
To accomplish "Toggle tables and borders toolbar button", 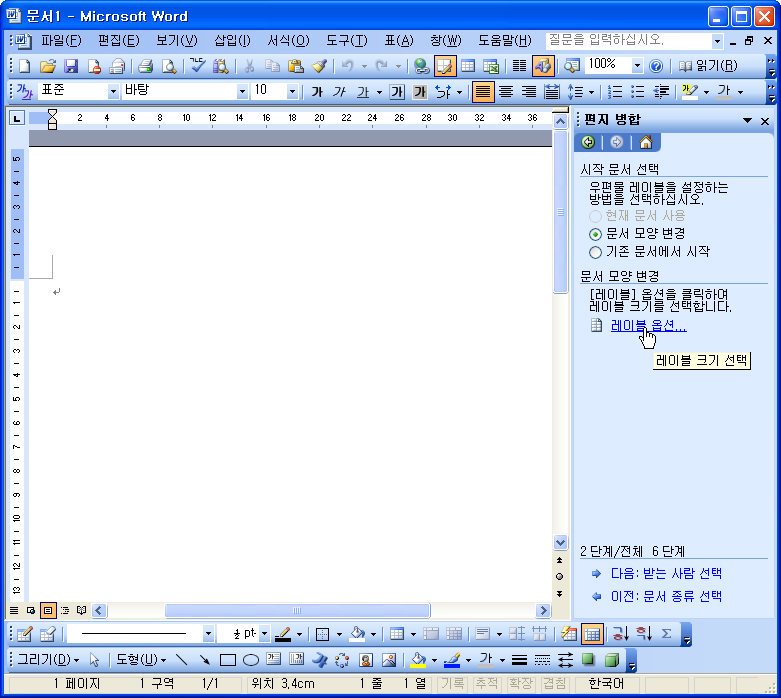I will pyautogui.click(x=445, y=66).
